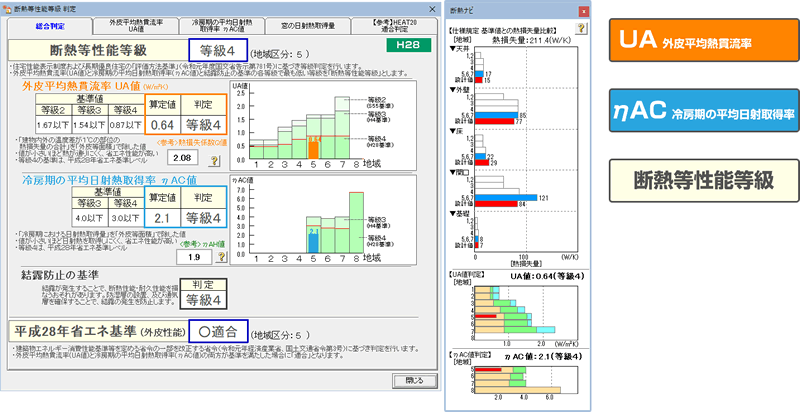The image size is (800, 412).
Task: Open the 外皮平均熱貫流率 UA値 tab
Action: click(136, 26)
